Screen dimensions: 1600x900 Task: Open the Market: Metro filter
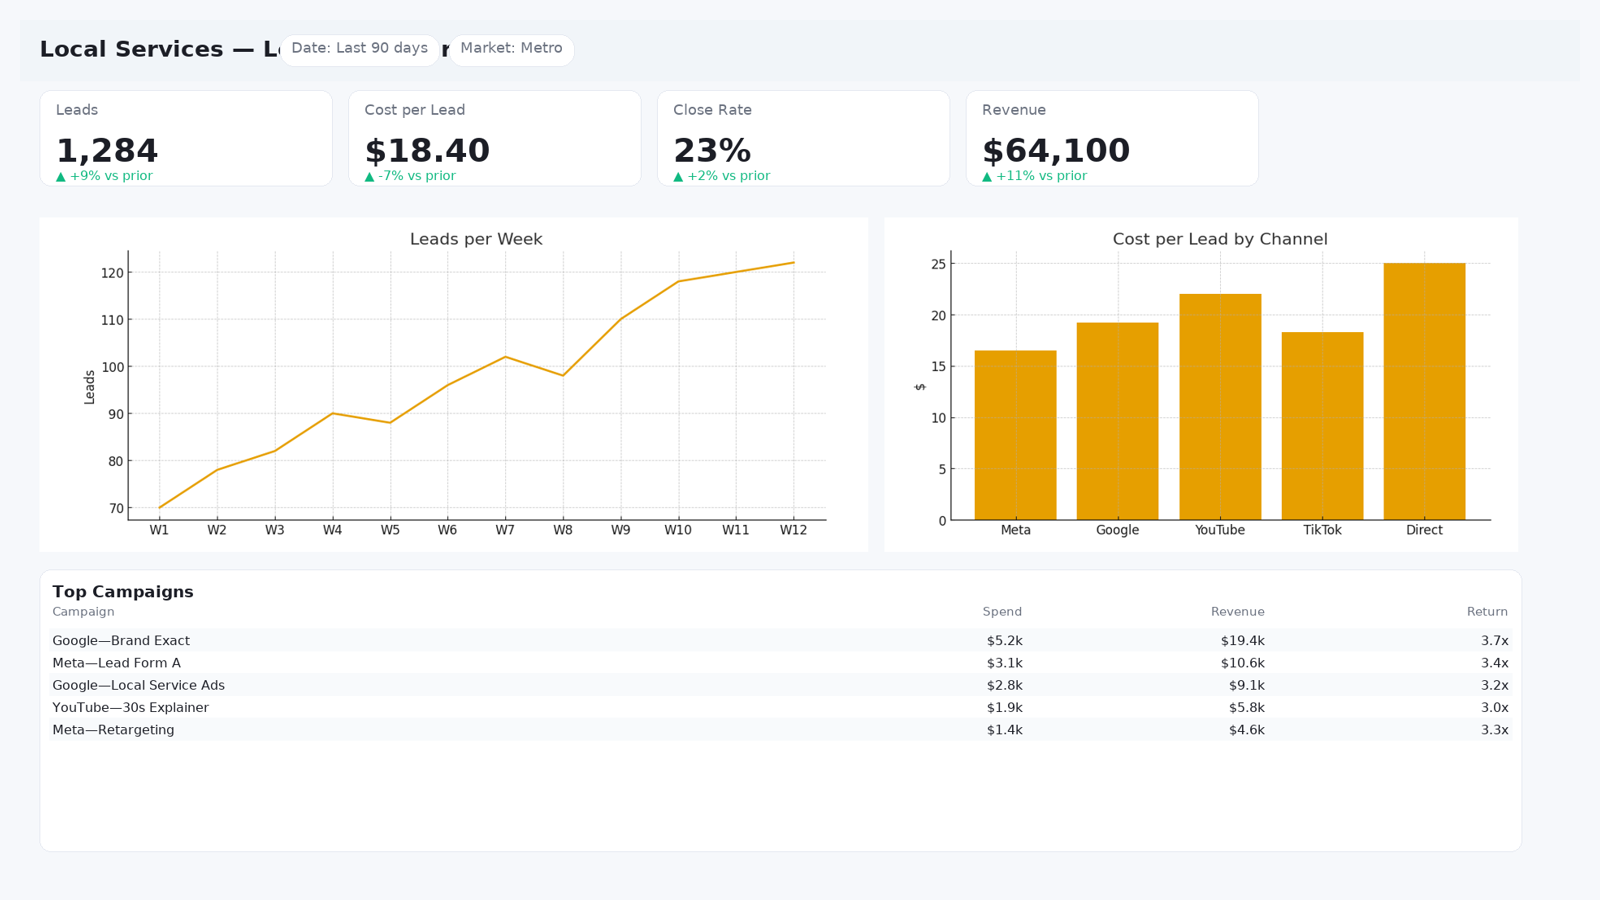tap(511, 50)
